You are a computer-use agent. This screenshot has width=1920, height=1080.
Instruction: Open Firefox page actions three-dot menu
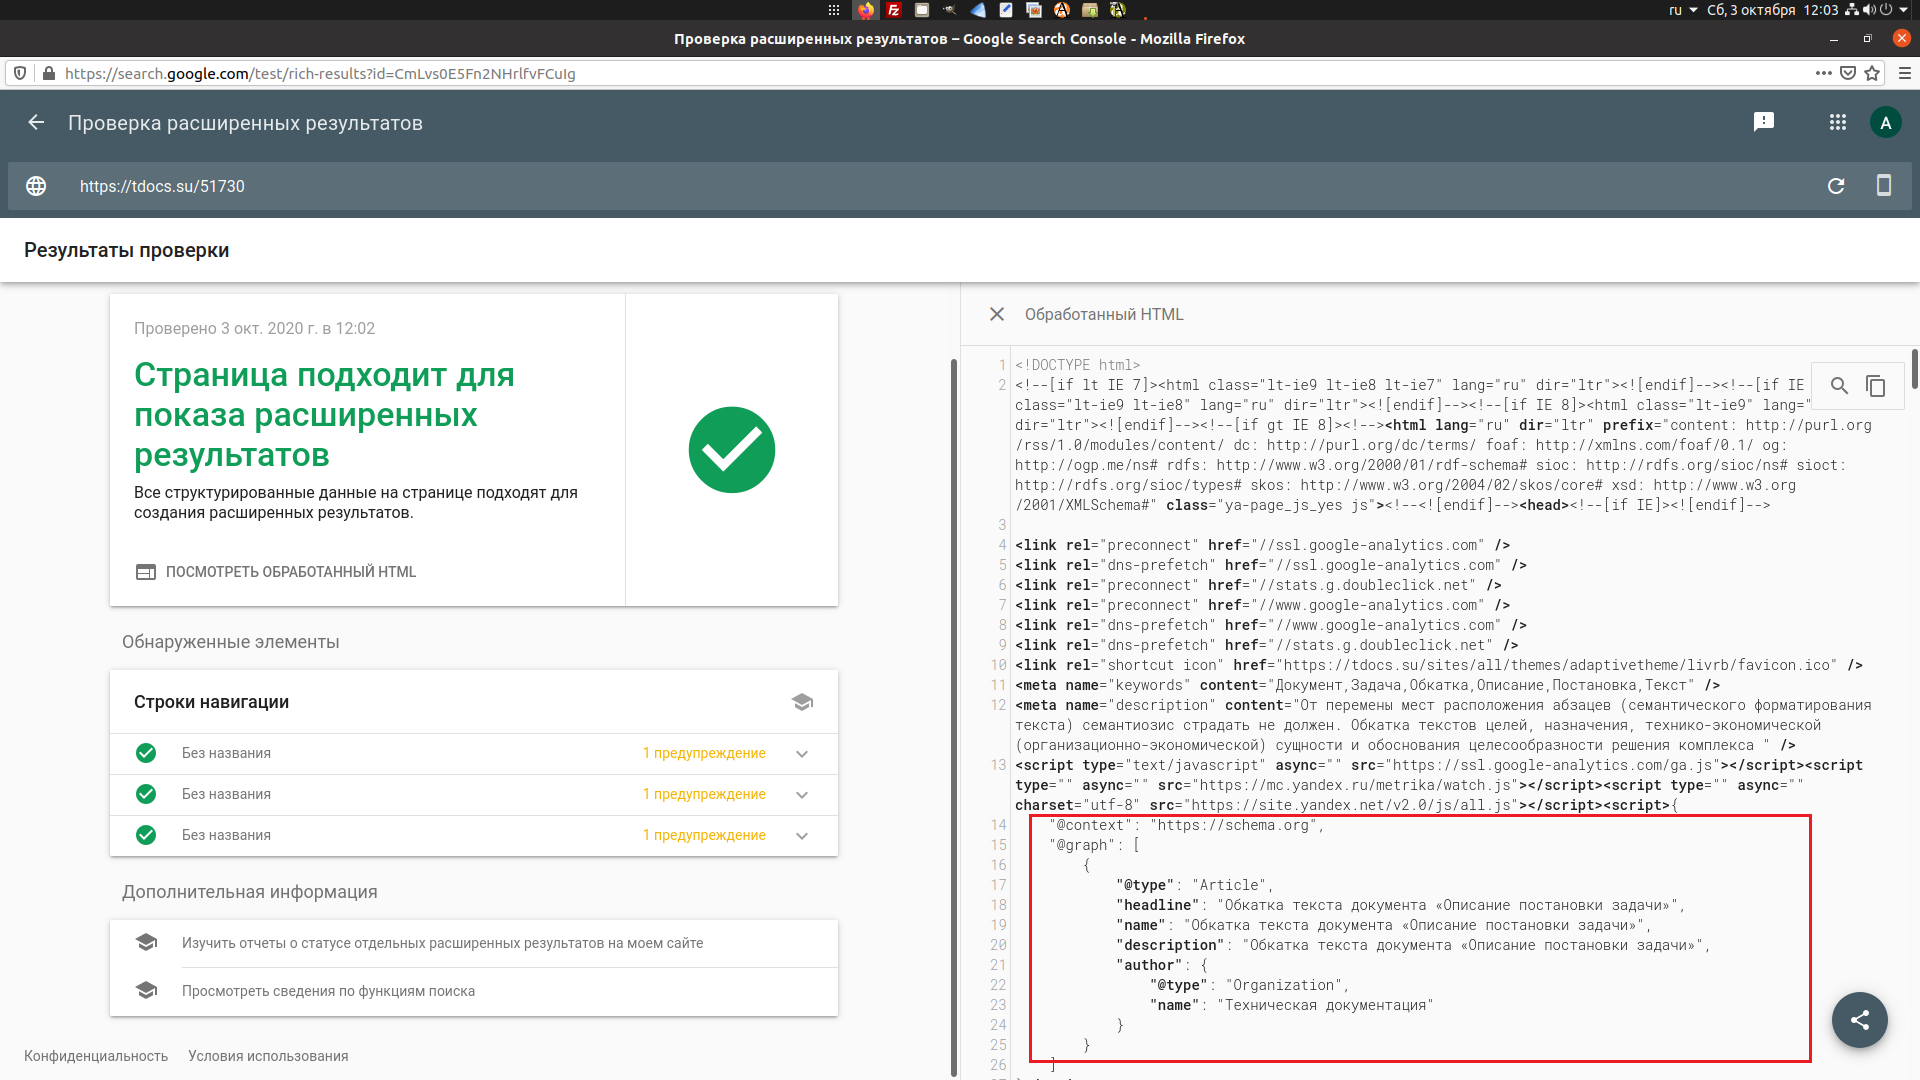click(1824, 73)
